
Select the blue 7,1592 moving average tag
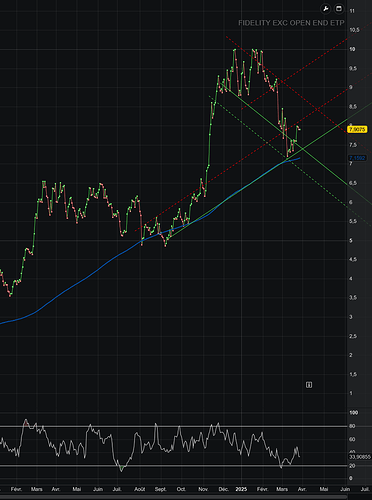(x=357, y=158)
